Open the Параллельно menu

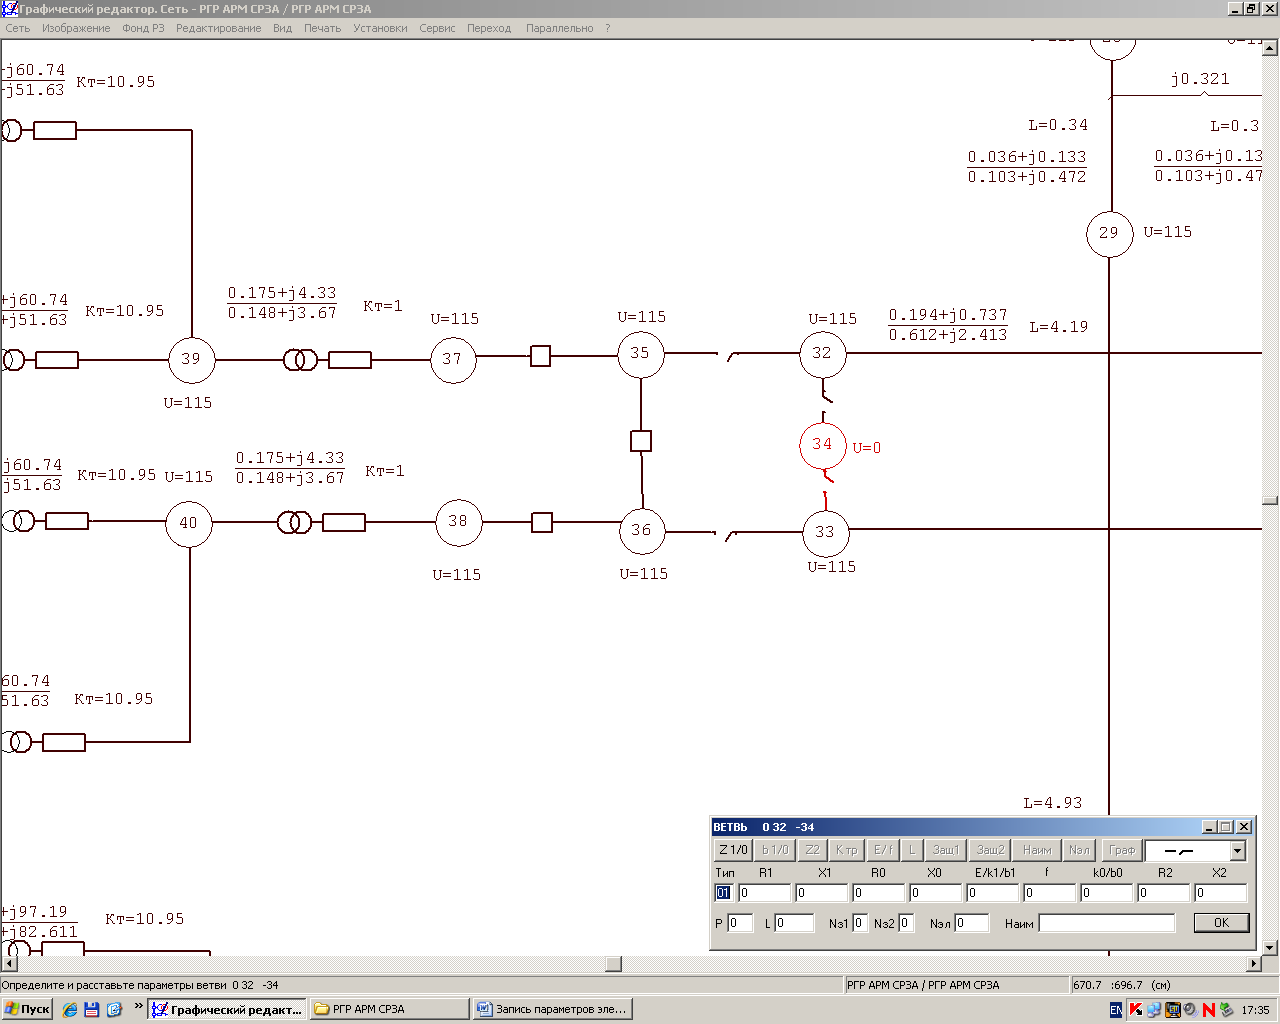(x=560, y=28)
